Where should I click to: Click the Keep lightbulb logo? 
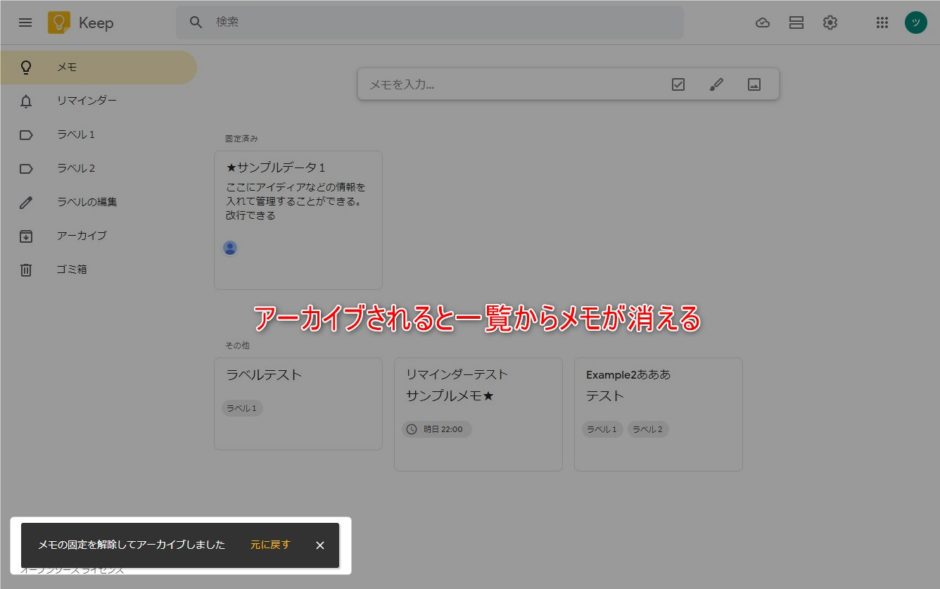[x=59, y=23]
